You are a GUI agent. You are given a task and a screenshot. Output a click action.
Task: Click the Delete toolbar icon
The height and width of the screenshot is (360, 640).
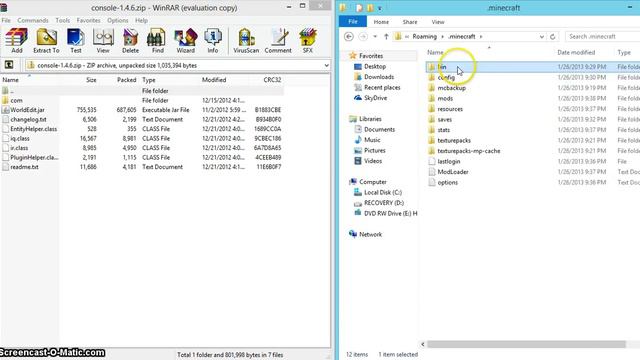130,41
